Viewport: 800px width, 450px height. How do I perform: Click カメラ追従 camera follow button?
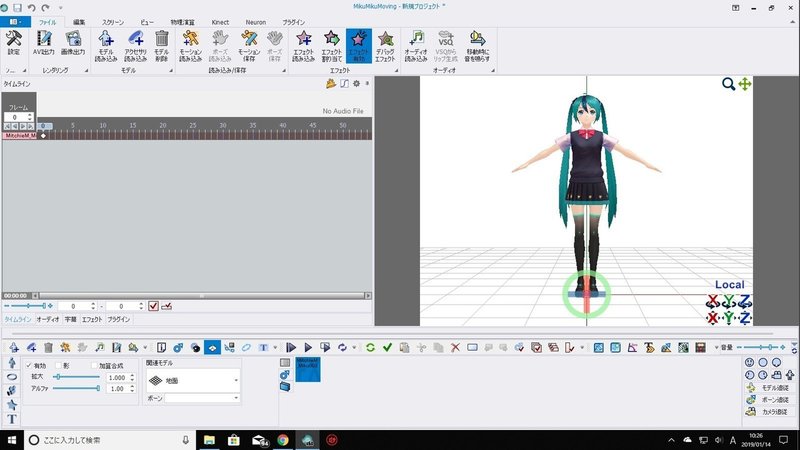769,412
